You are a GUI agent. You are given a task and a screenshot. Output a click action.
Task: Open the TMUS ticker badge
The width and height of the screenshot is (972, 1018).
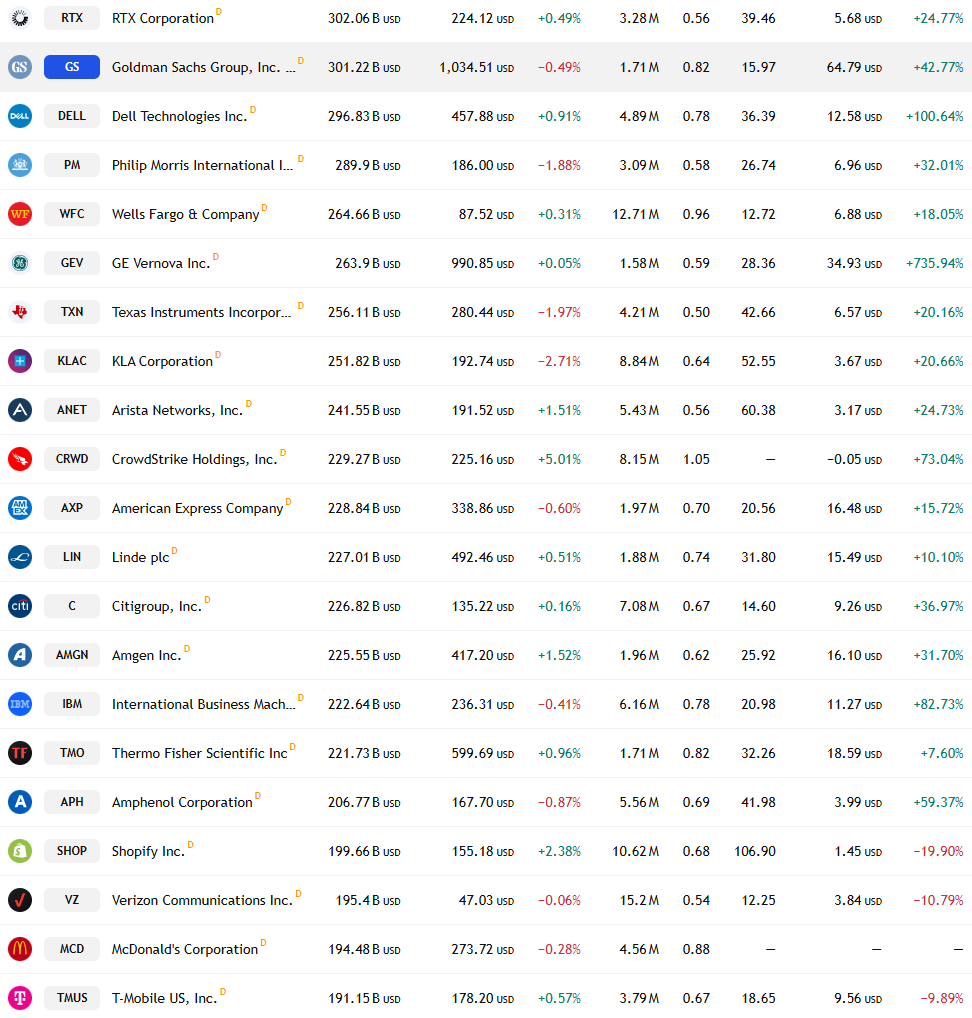[72, 998]
